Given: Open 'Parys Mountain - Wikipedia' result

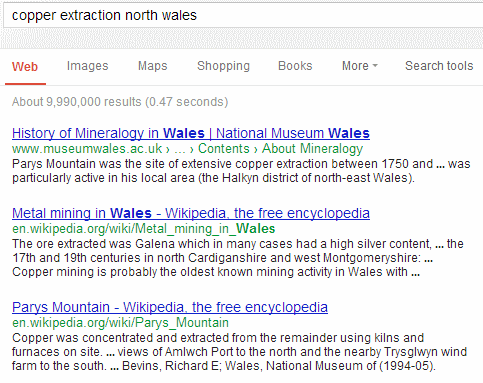Looking at the screenshot, I should 170,307.
